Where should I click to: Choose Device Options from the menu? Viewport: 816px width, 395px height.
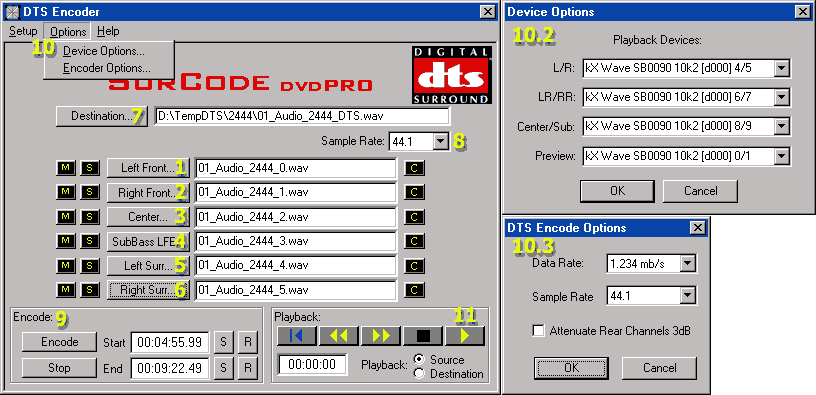pyautogui.click(x=104, y=51)
